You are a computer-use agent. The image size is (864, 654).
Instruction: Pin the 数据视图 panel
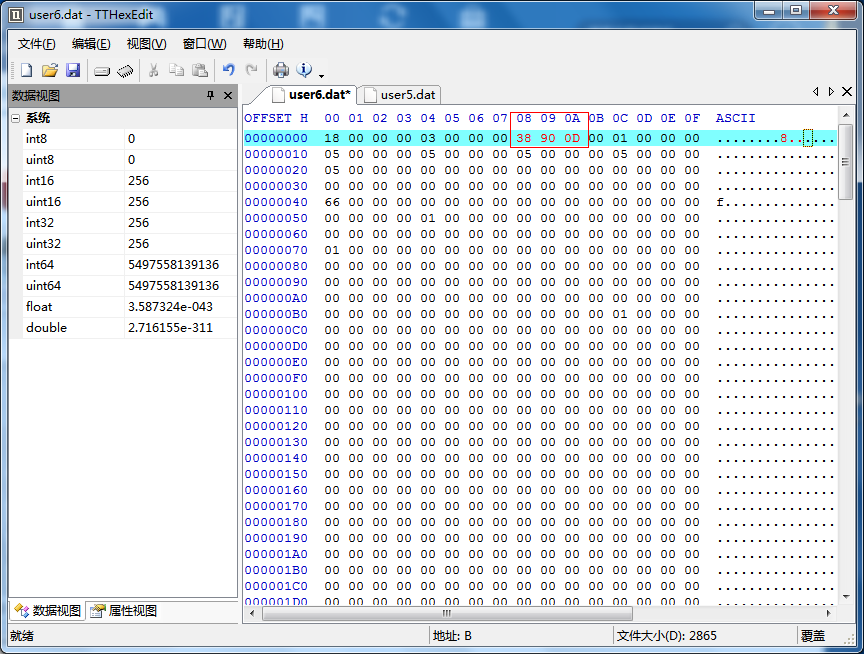tap(210, 95)
